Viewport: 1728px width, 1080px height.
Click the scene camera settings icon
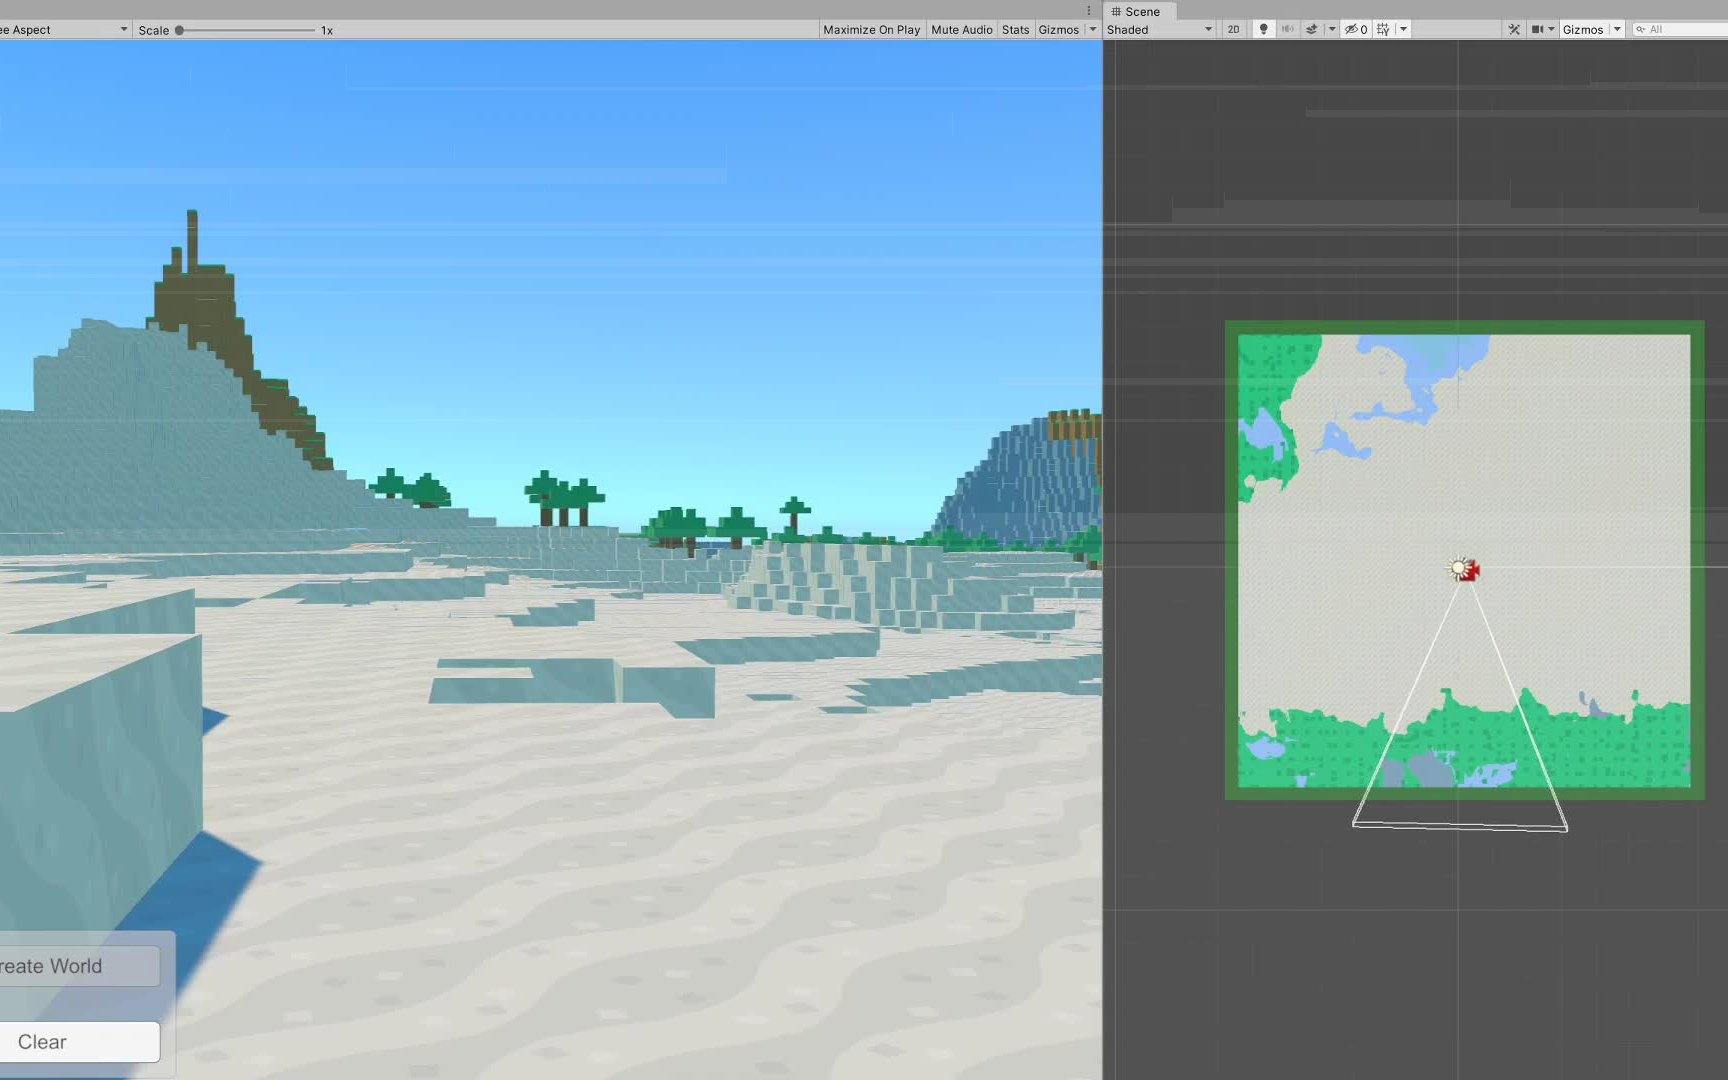pos(1535,29)
